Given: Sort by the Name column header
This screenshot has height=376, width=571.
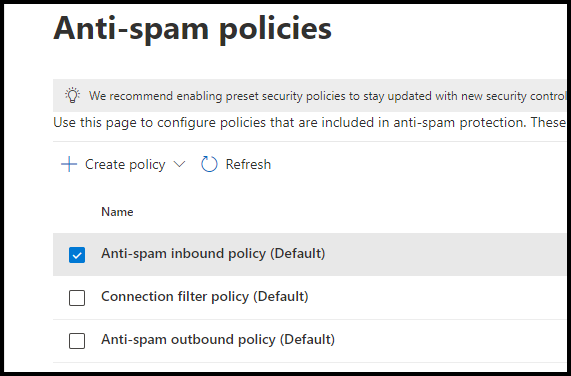Looking at the screenshot, I should pyautogui.click(x=117, y=212).
